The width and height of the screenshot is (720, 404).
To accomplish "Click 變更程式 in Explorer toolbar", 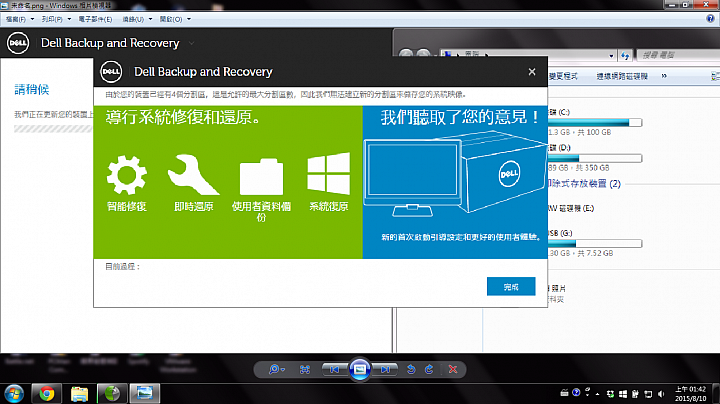I will pyautogui.click(x=563, y=76).
